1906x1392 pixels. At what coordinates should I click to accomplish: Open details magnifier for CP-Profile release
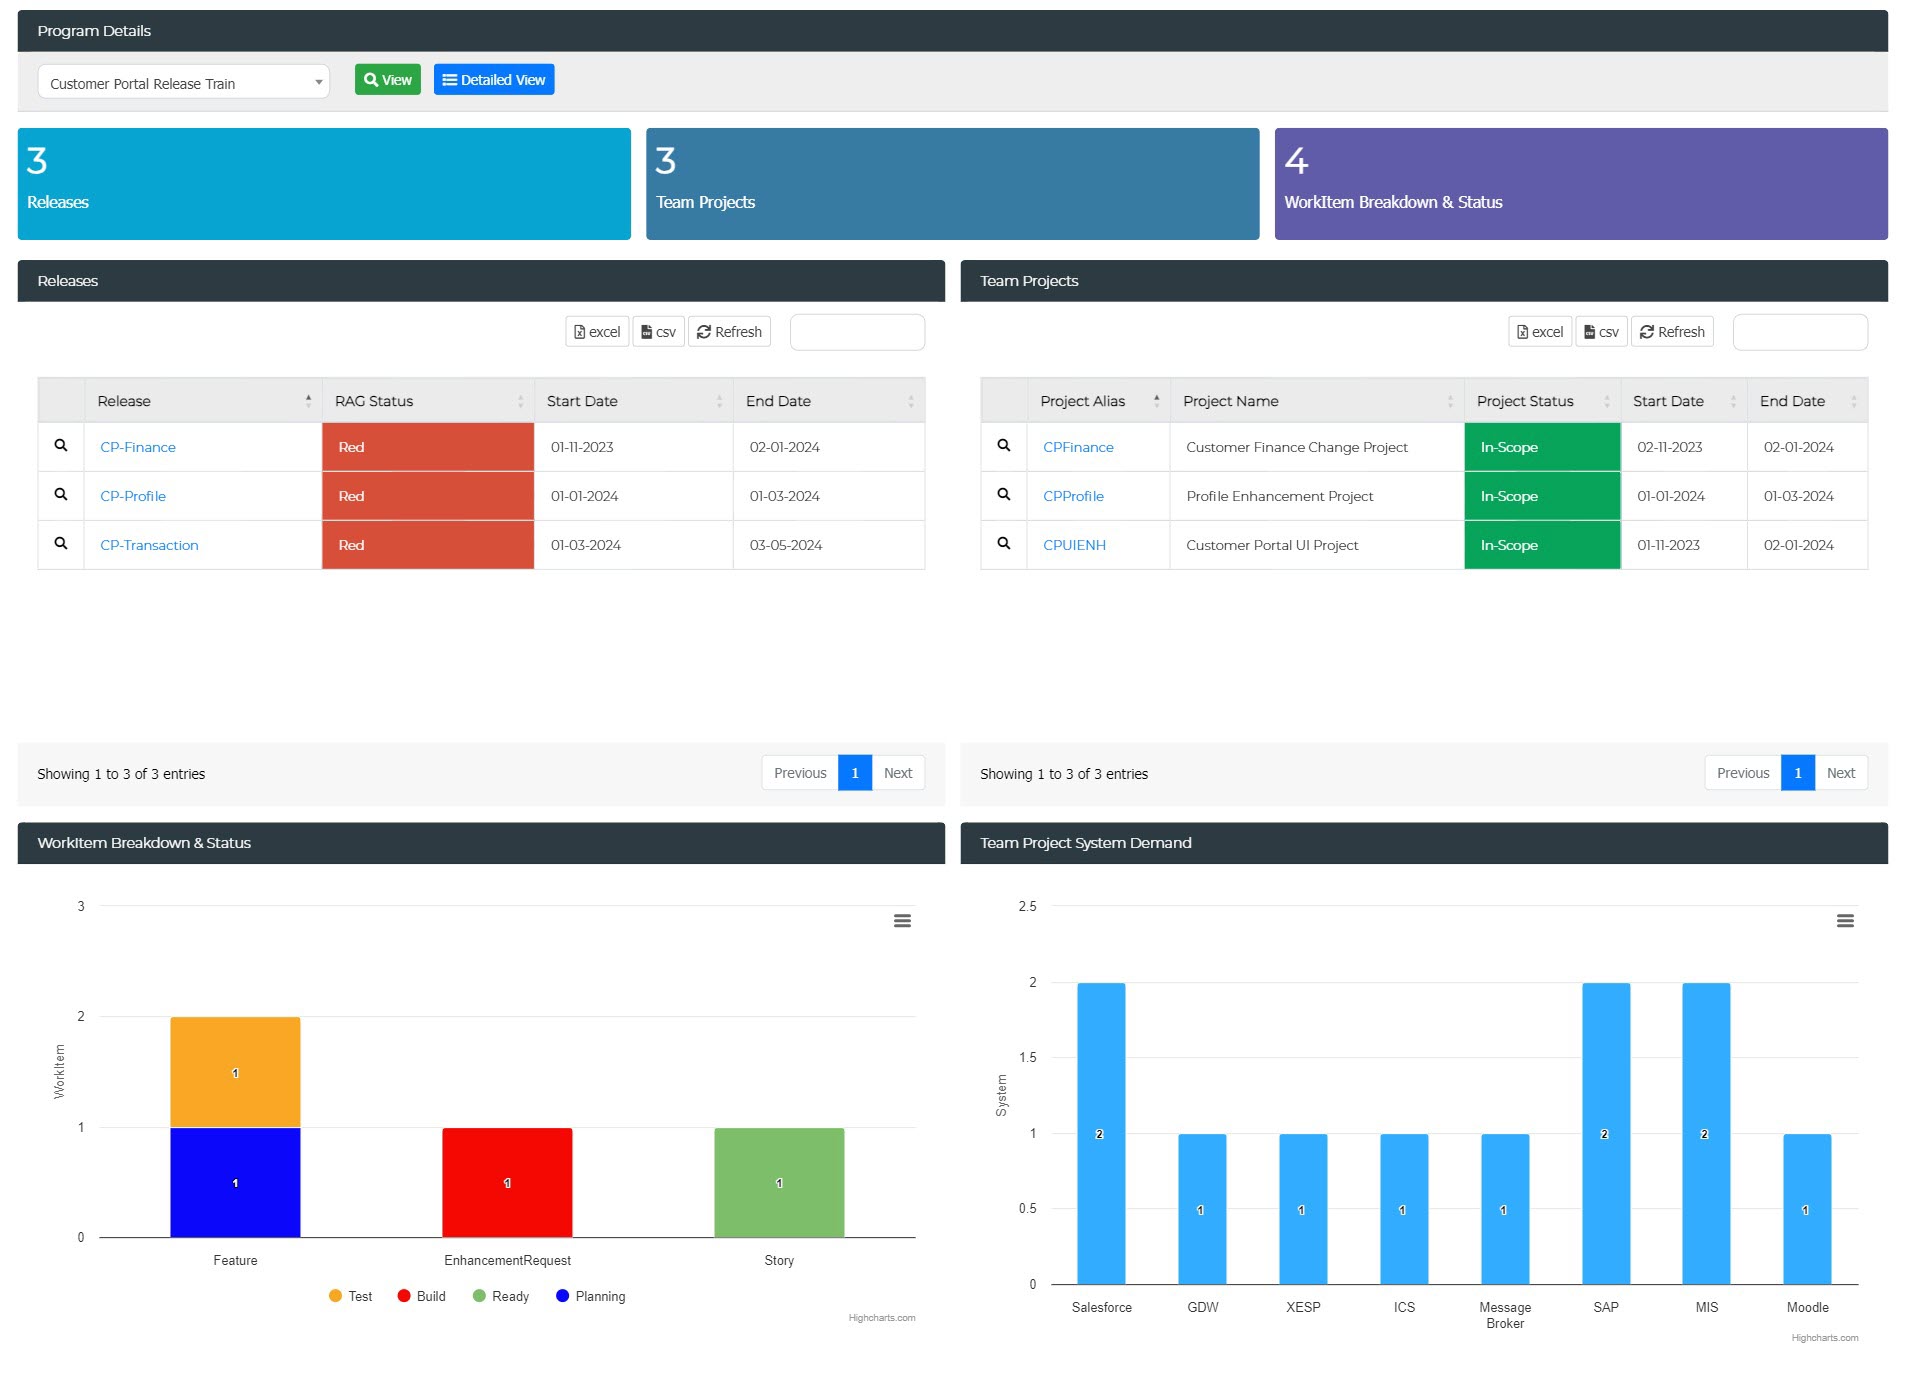(x=61, y=495)
